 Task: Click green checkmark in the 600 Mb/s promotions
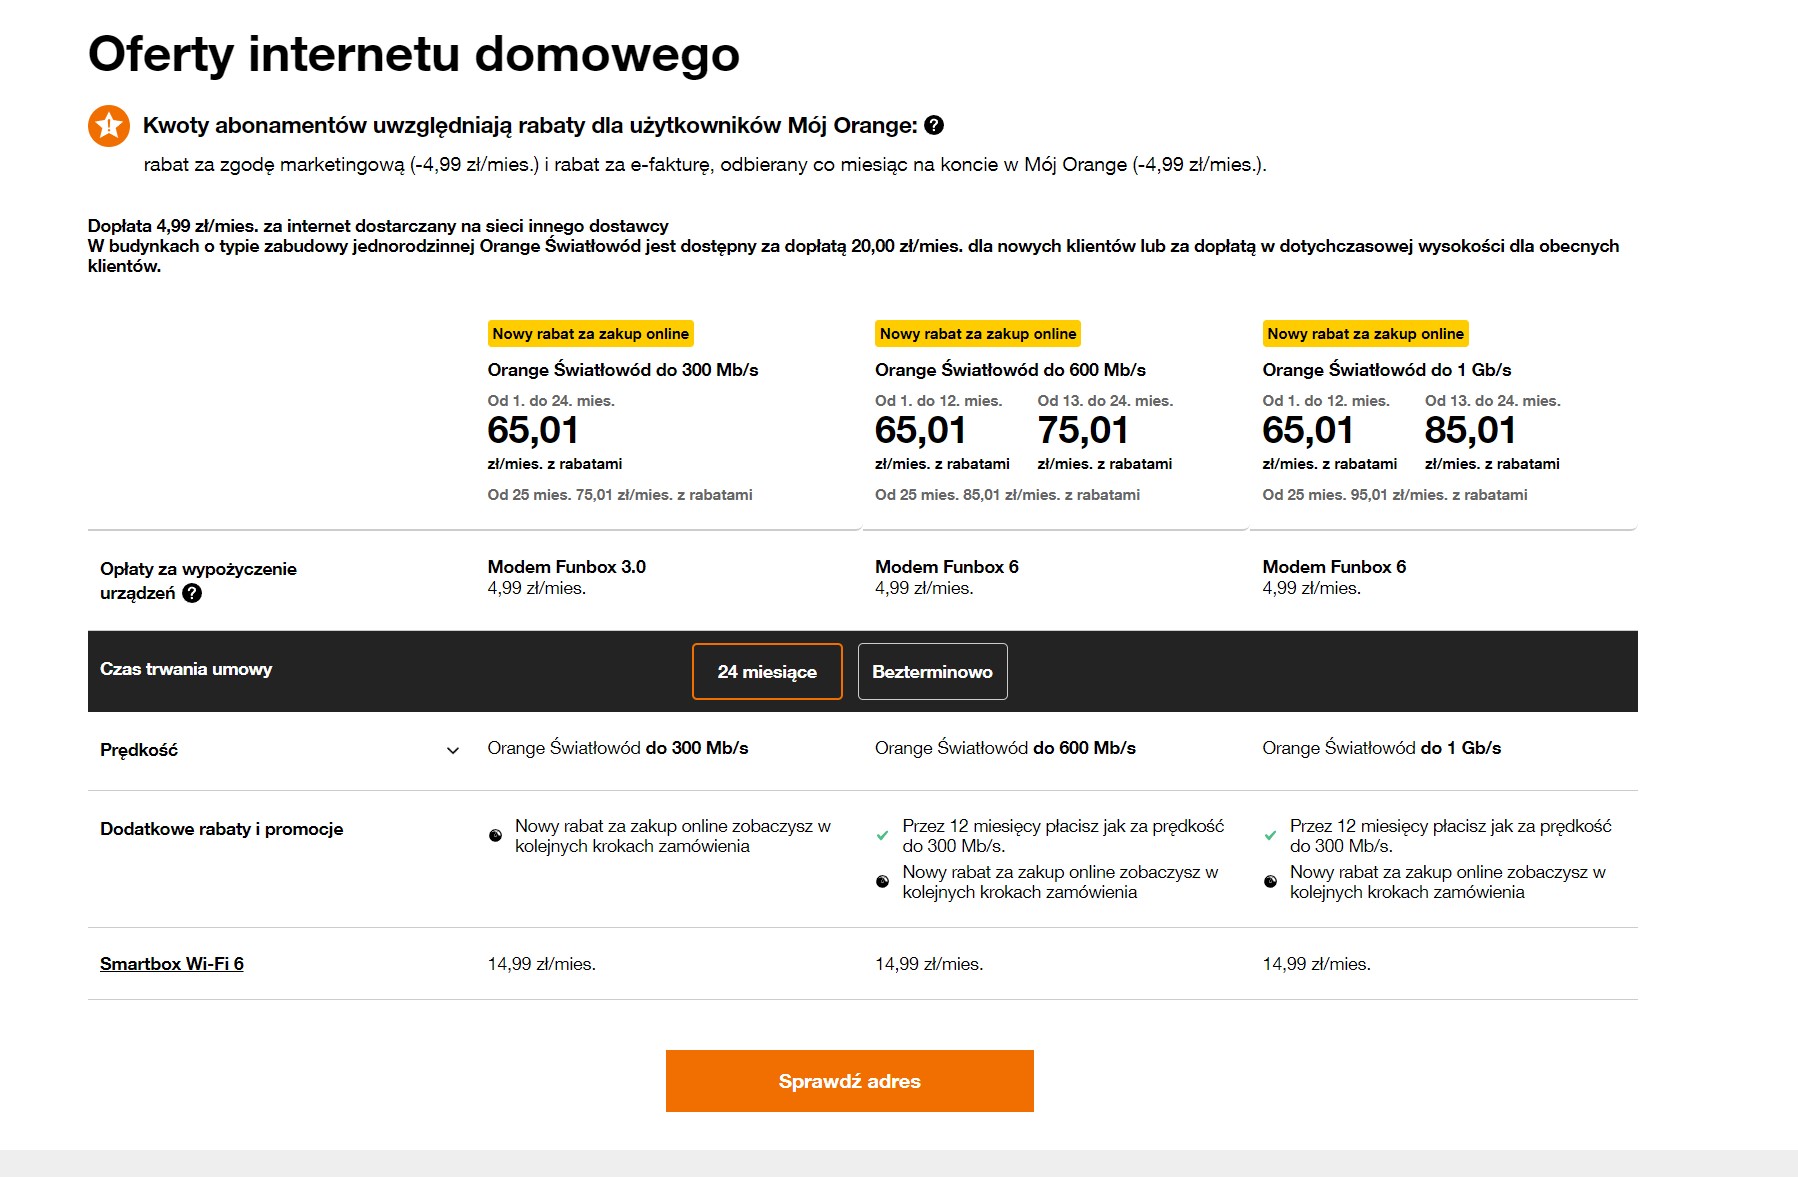tap(882, 836)
